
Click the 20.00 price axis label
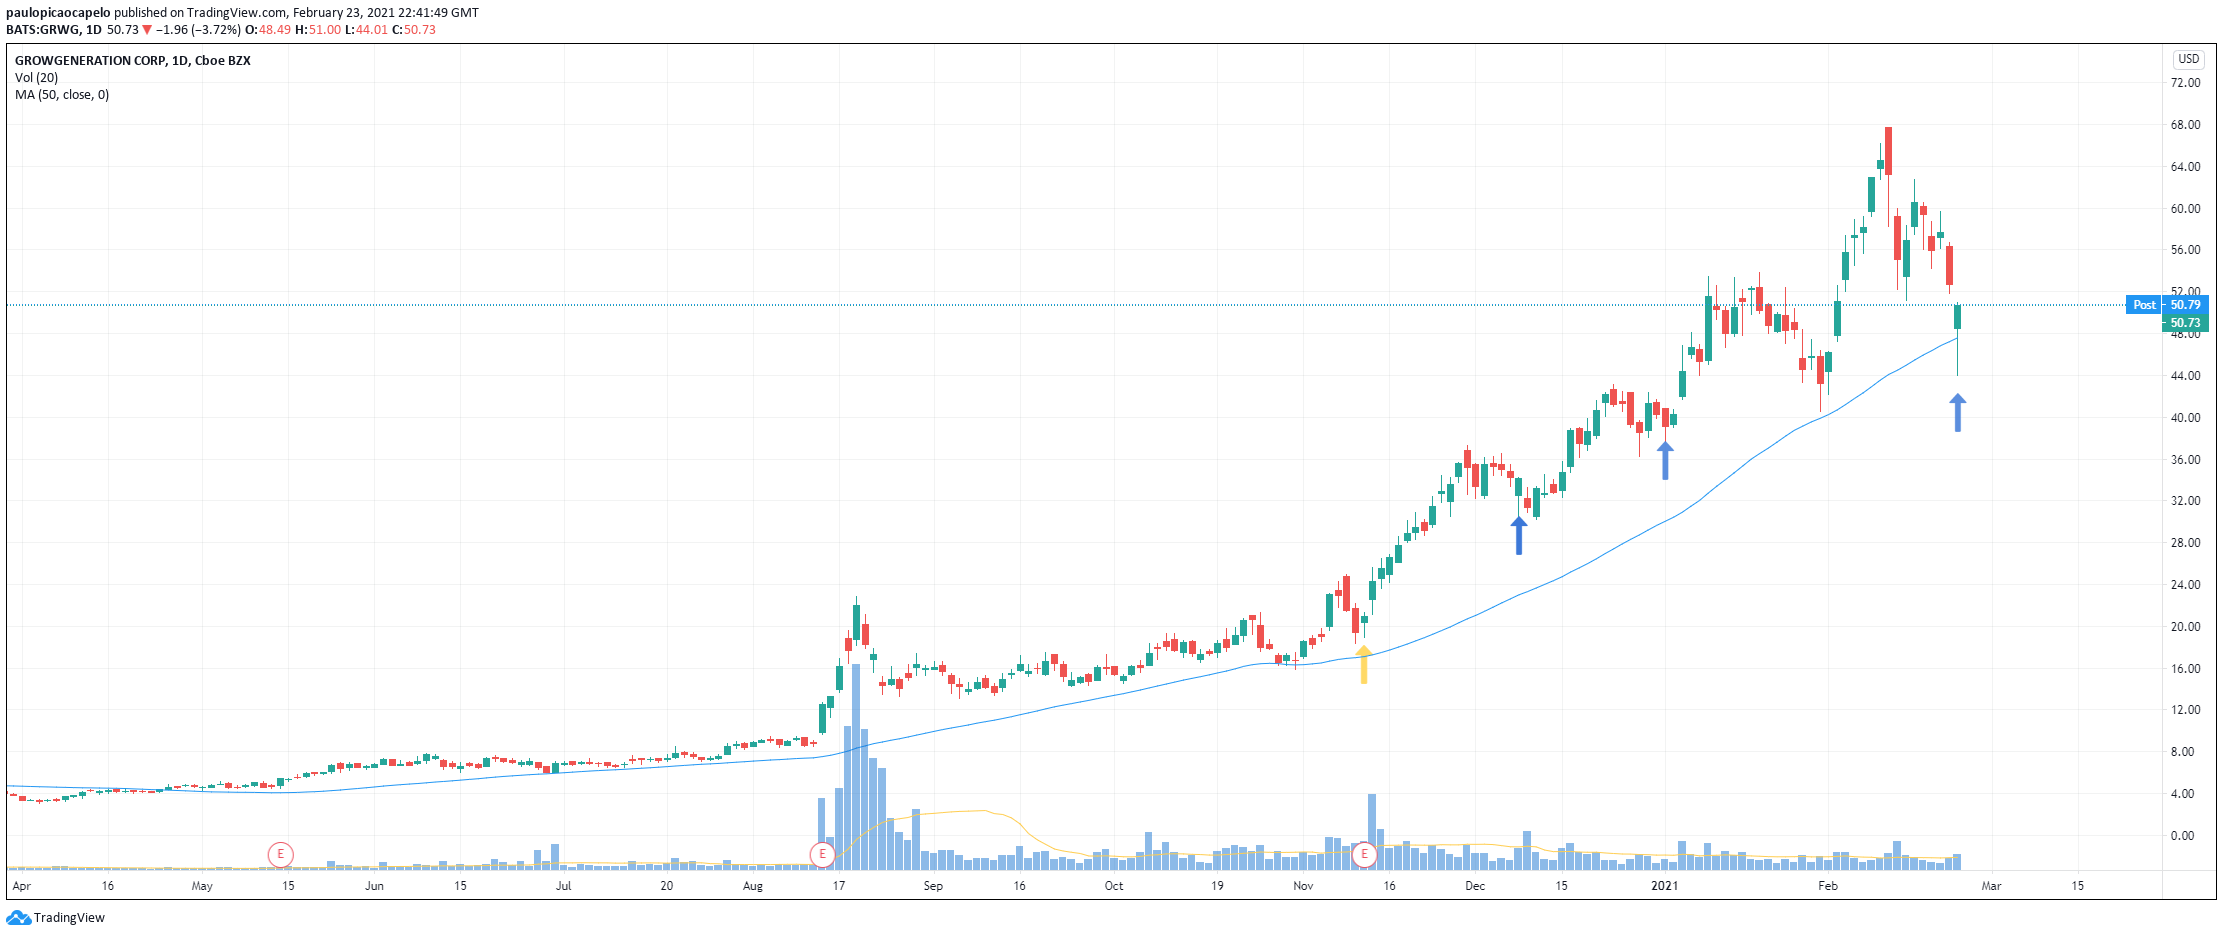pyautogui.click(x=2185, y=627)
